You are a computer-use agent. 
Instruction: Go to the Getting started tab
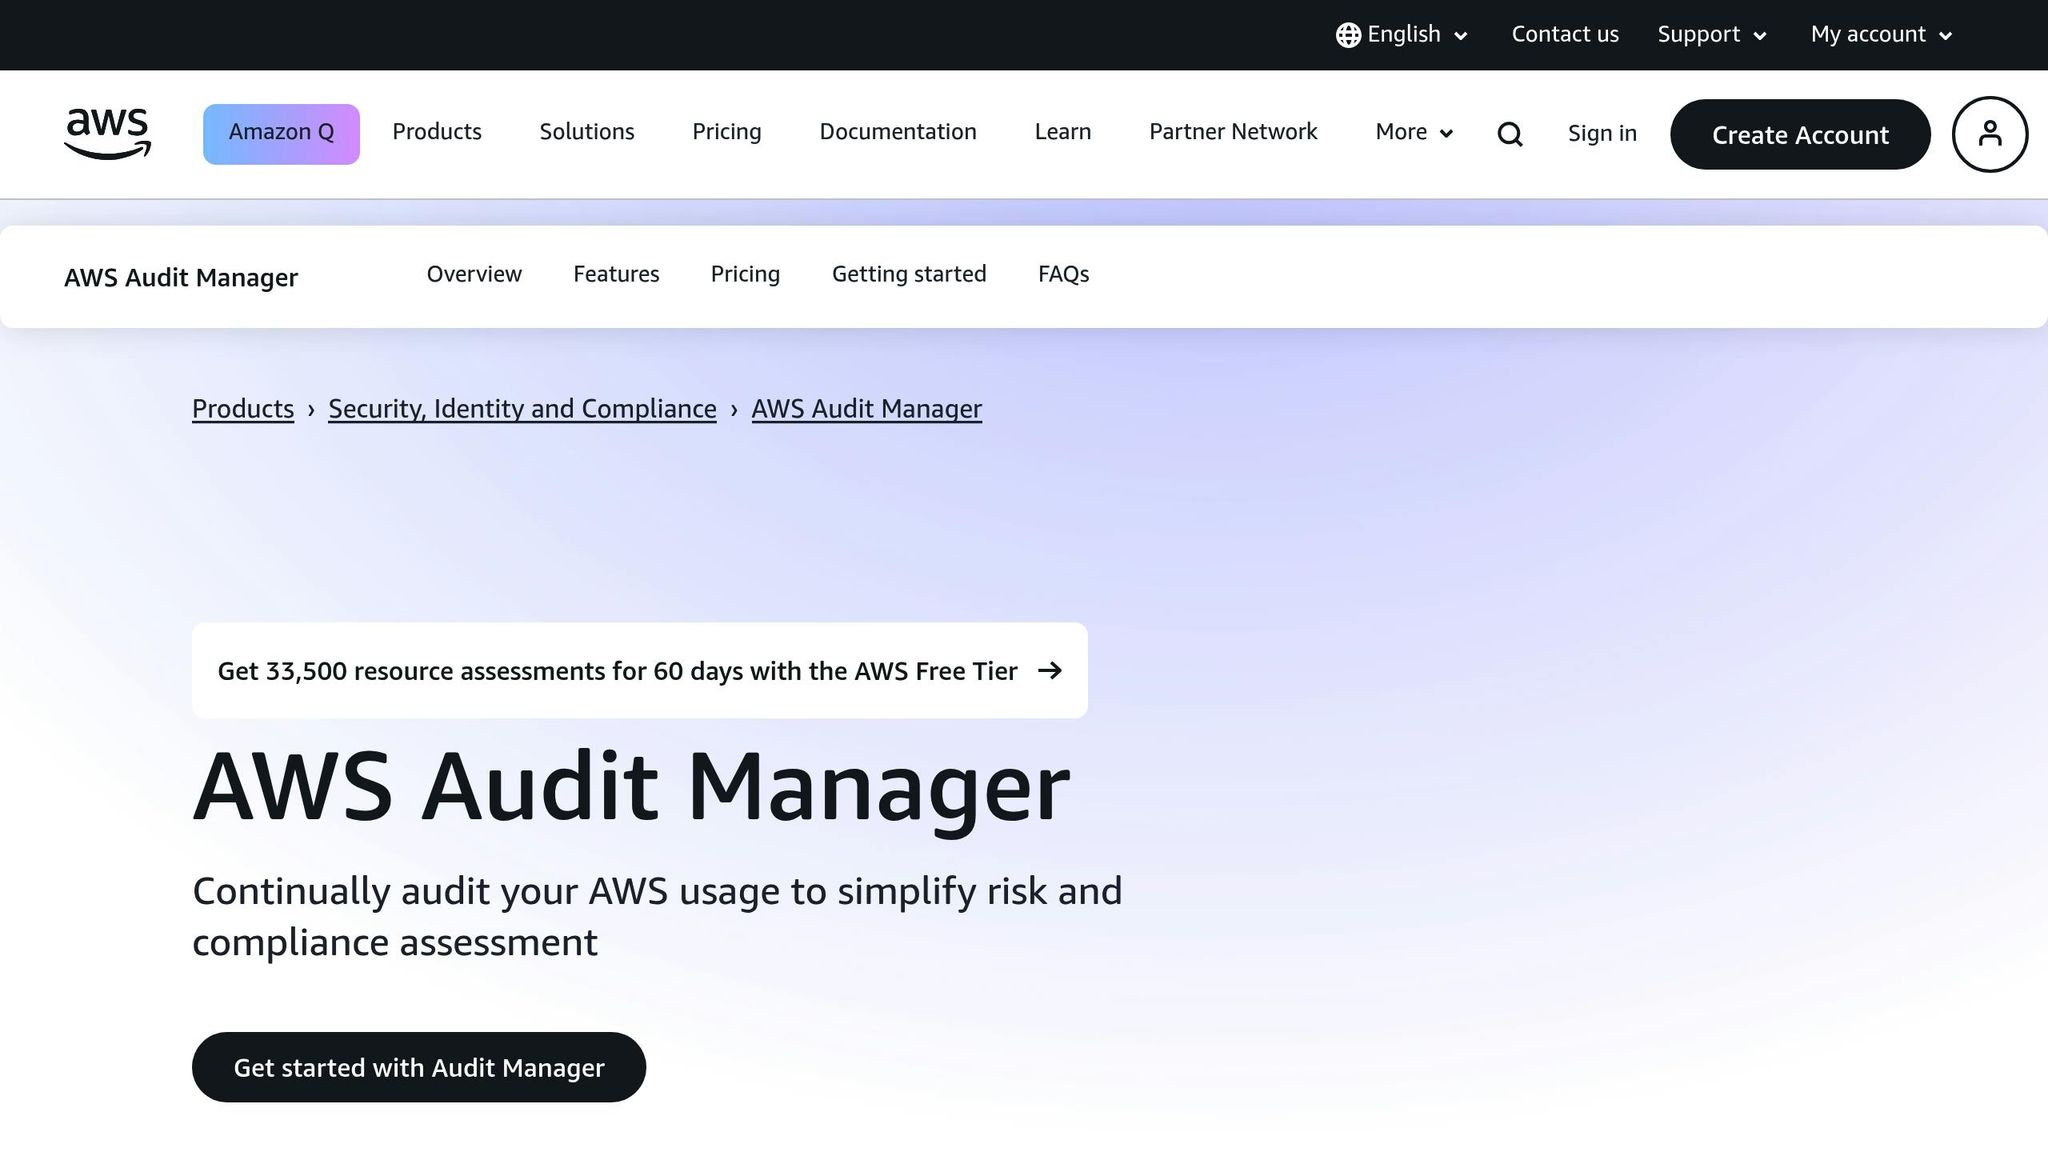[x=909, y=274]
